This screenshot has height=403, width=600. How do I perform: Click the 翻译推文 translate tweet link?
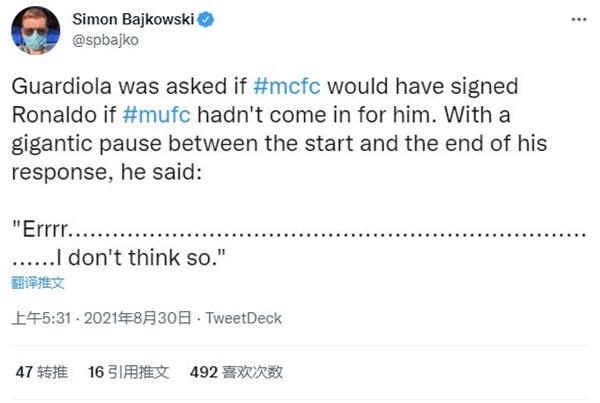(38, 283)
